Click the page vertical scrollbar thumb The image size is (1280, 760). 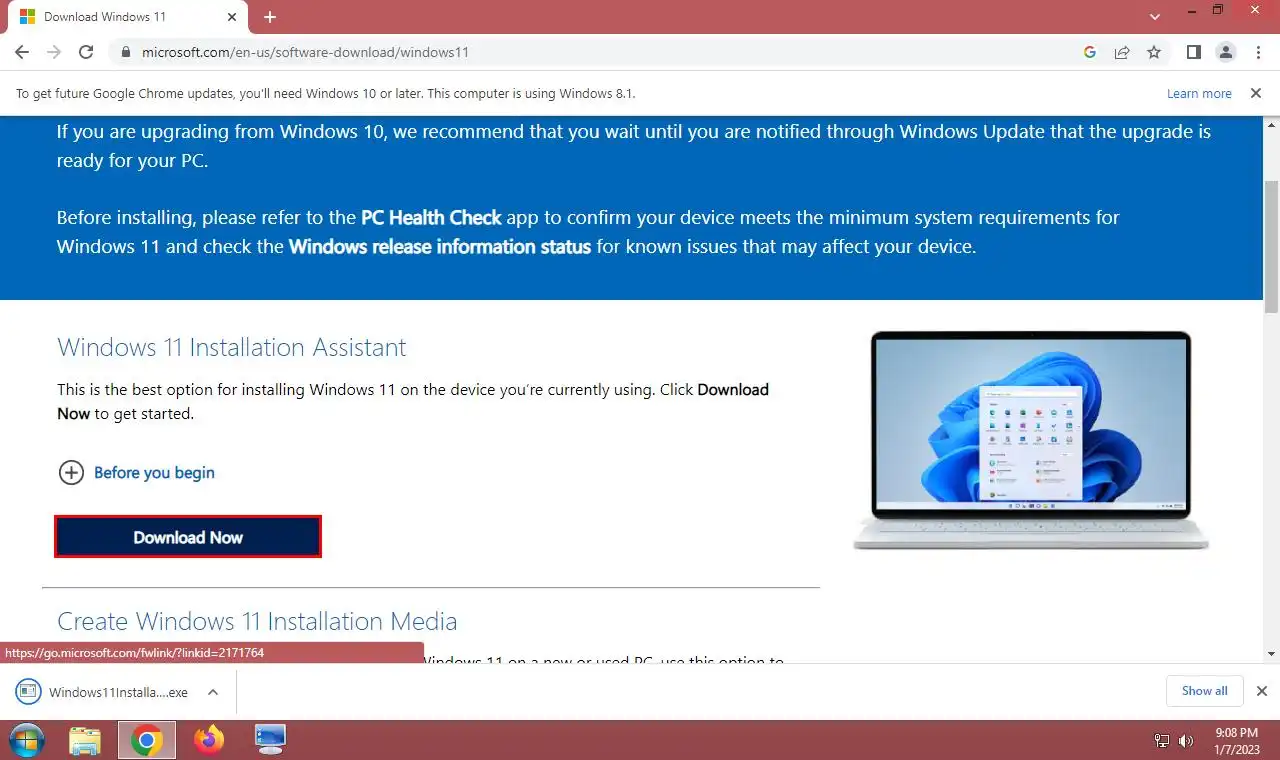pyautogui.click(x=1271, y=246)
